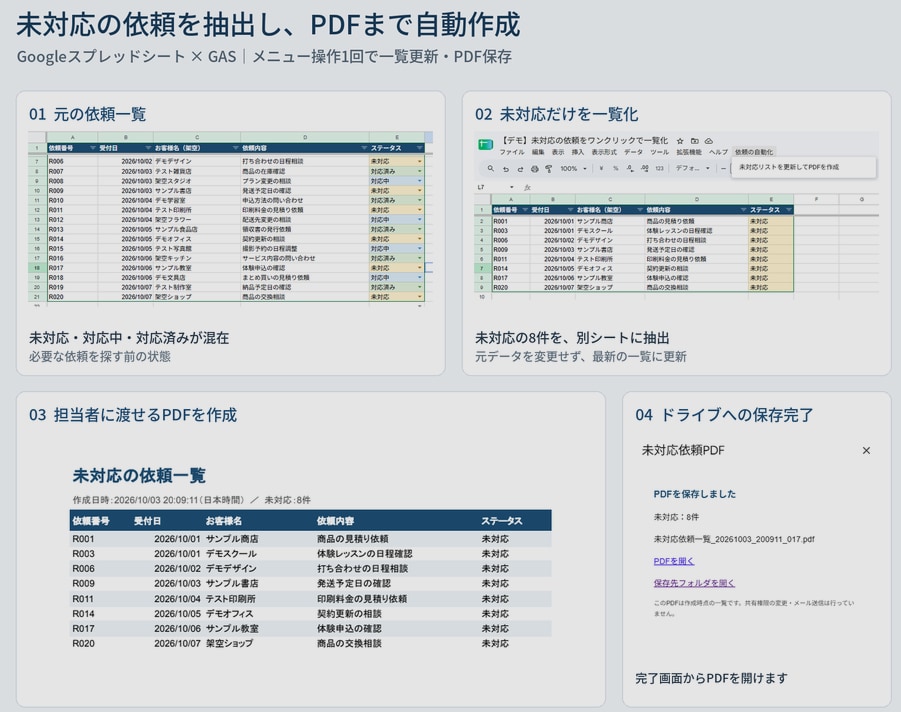Close the 未対応依頼PDF dialog
Screen dimensions: 901x712
[x=866, y=451]
